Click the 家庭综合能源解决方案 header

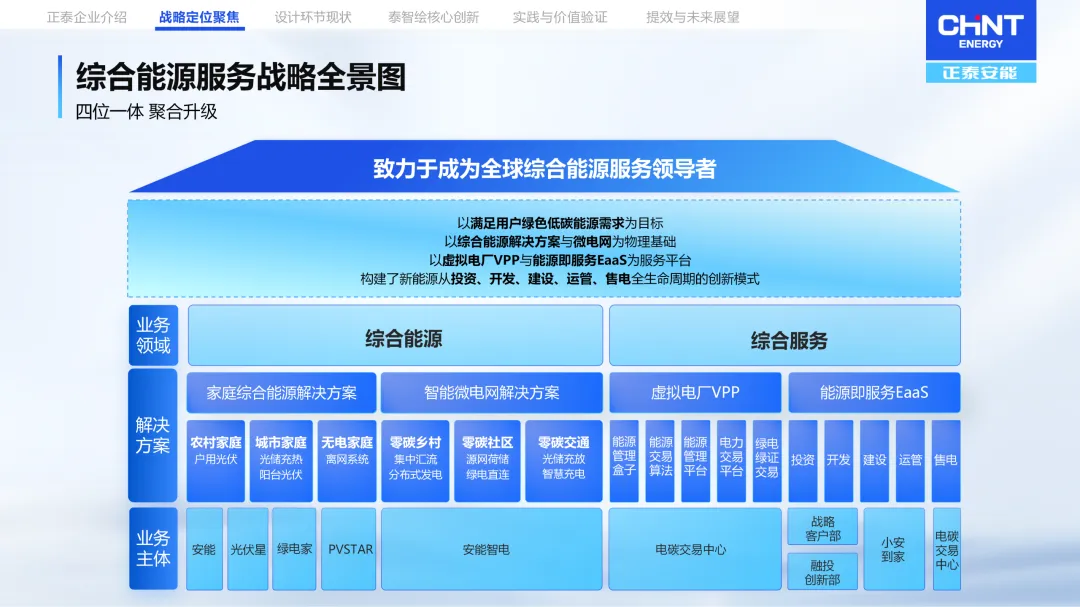point(282,393)
